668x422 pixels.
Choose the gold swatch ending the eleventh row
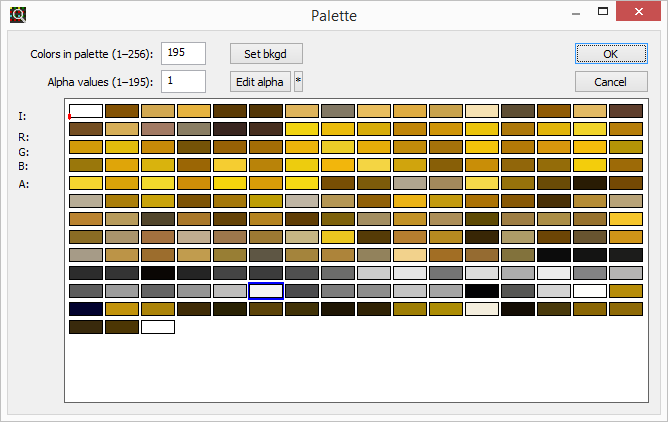pos(626,291)
